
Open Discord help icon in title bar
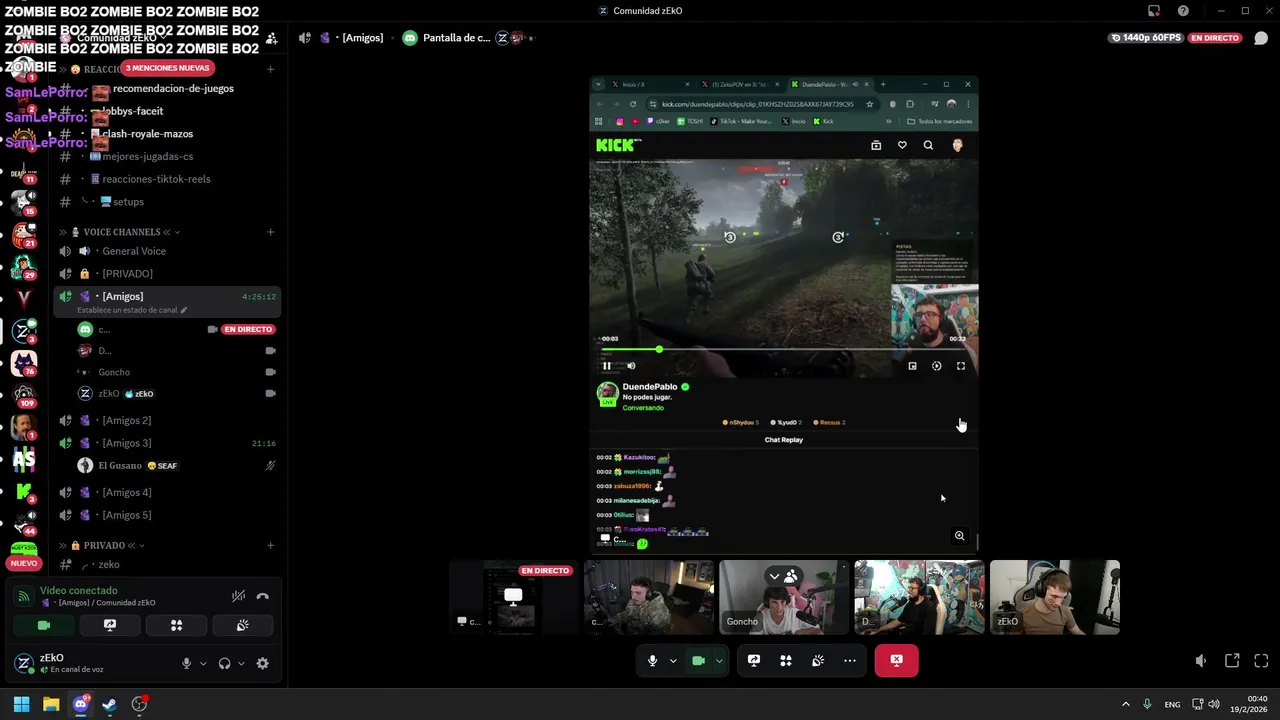click(x=1183, y=11)
